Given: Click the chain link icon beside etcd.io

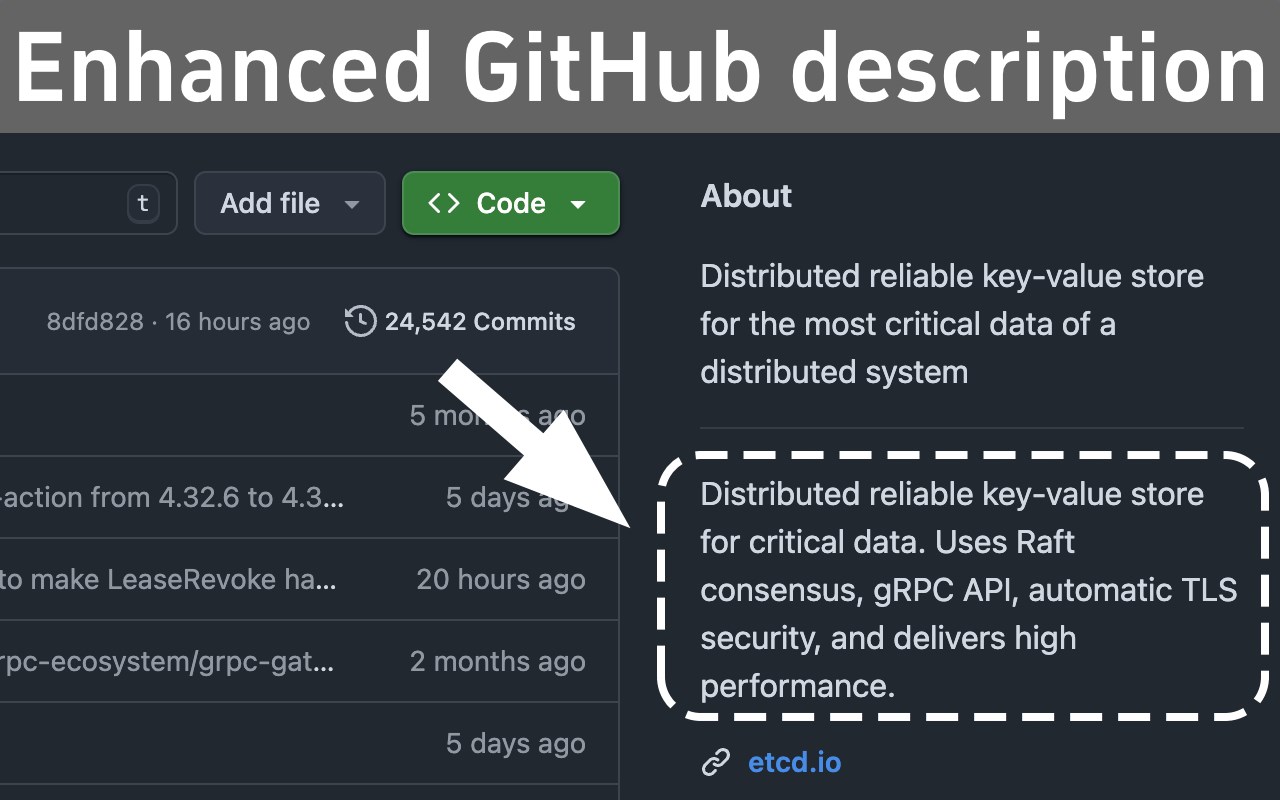Looking at the screenshot, I should pyautogui.click(x=716, y=763).
